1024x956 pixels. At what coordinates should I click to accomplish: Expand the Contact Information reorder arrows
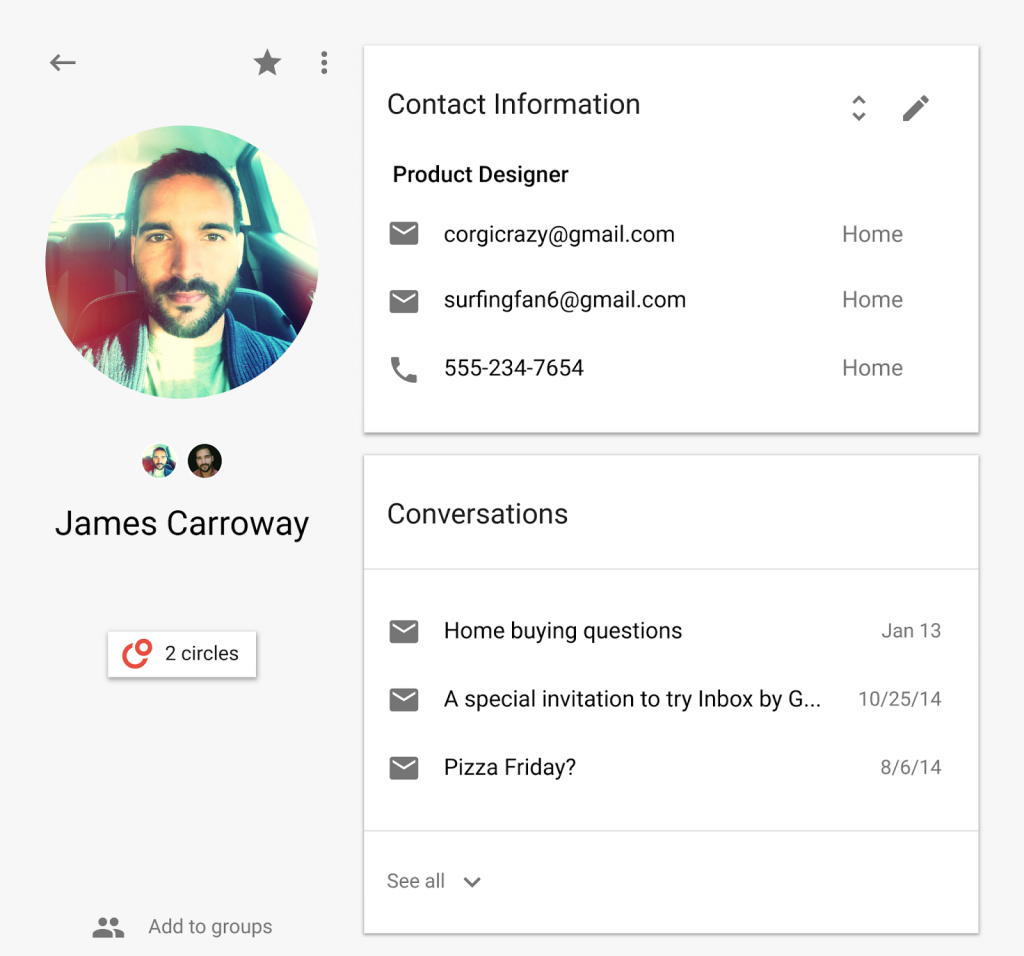859,107
